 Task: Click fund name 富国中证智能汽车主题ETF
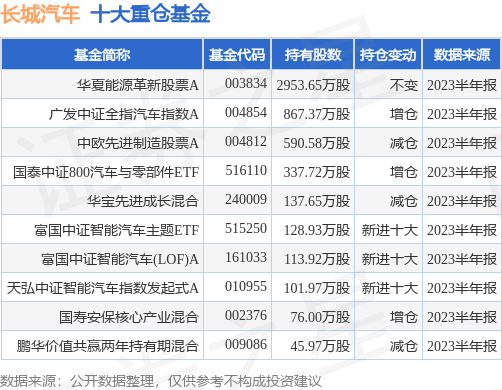click(x=117, y=230)
